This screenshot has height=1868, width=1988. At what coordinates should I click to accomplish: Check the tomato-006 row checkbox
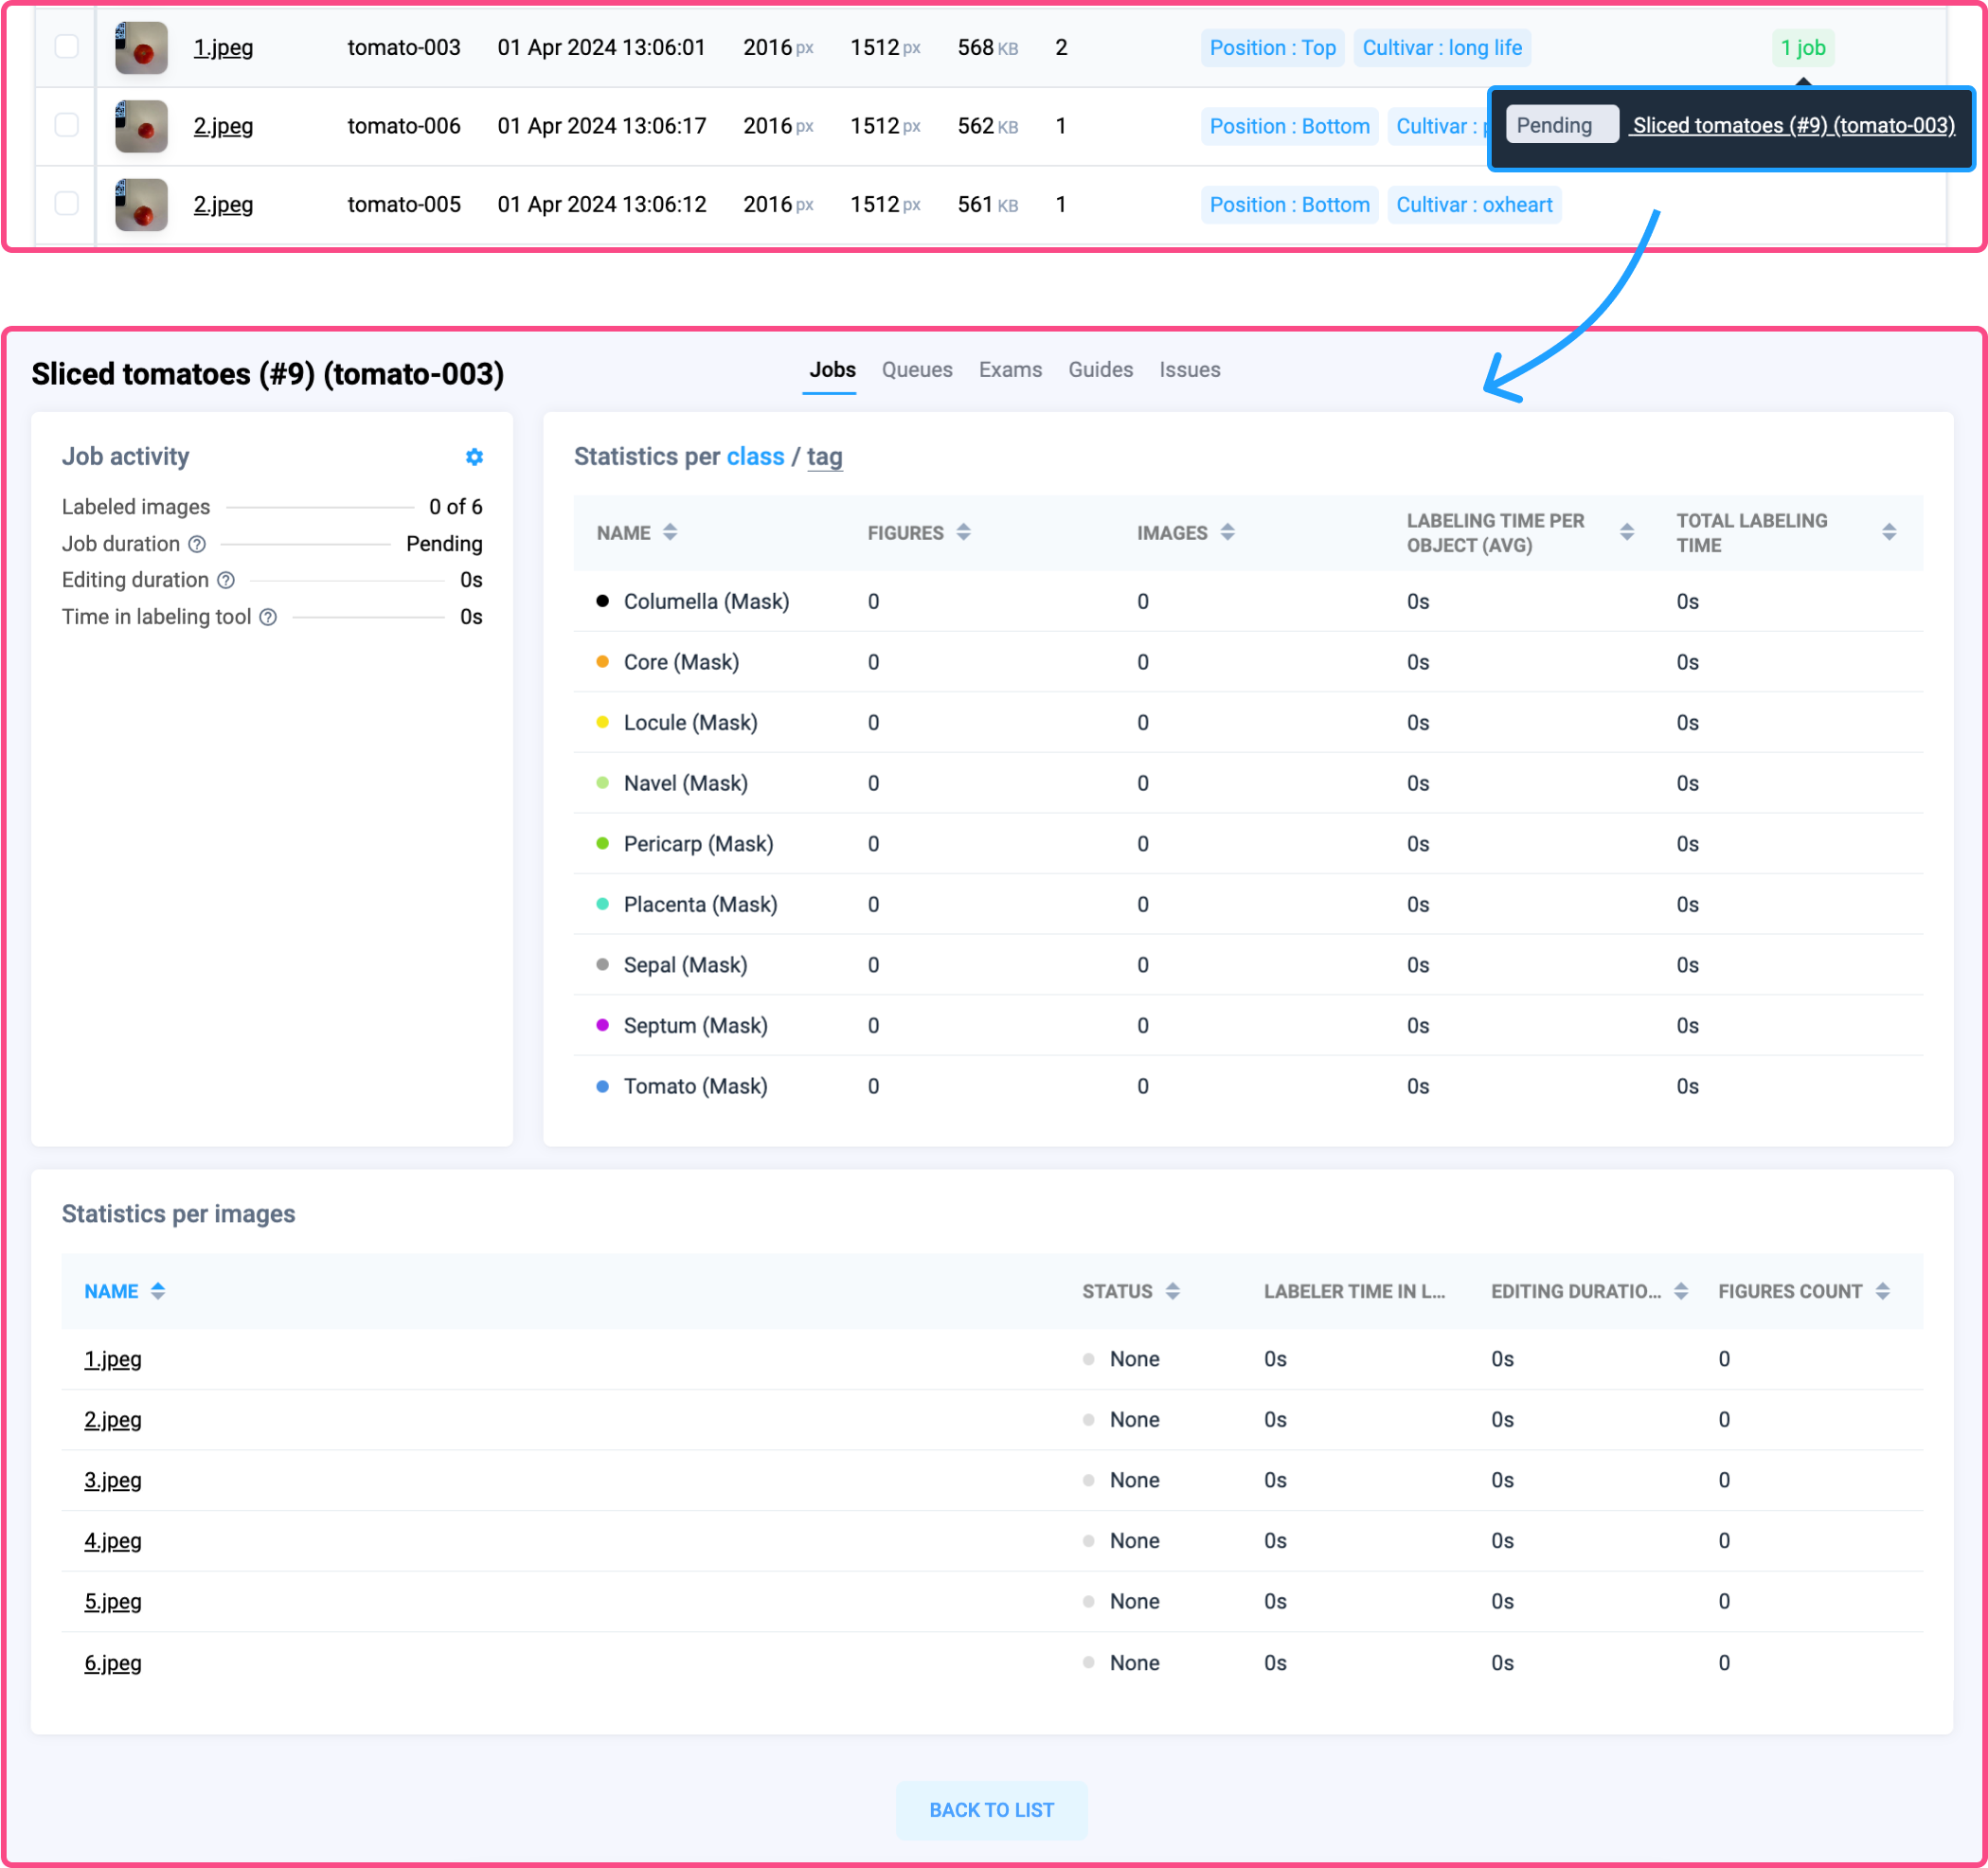pyautogui.click(x=66, y=125)
